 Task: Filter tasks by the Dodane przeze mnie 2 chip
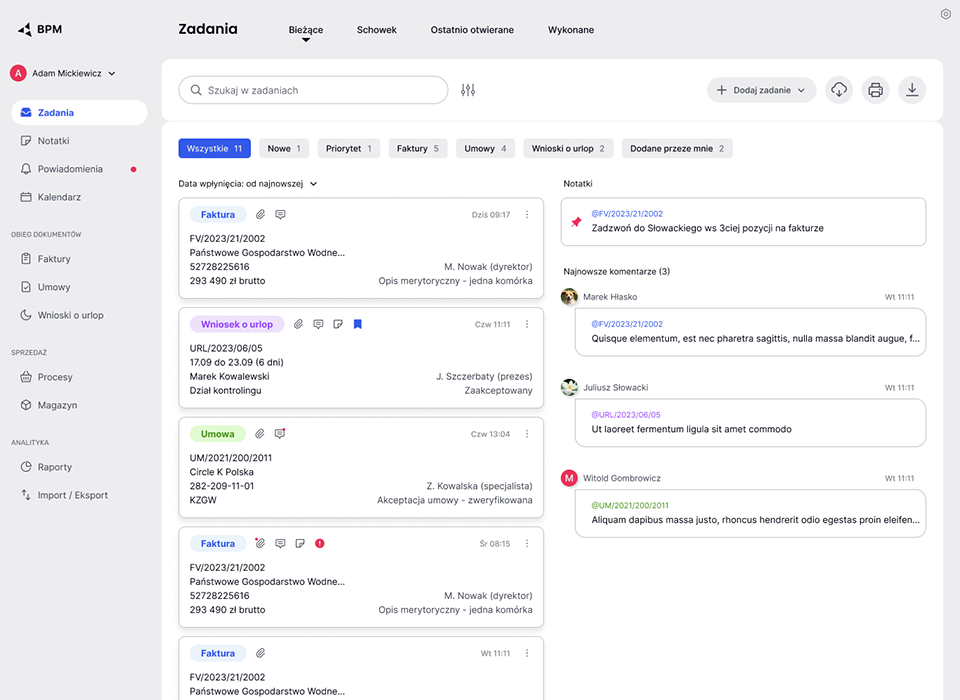(x=677, y=148)
